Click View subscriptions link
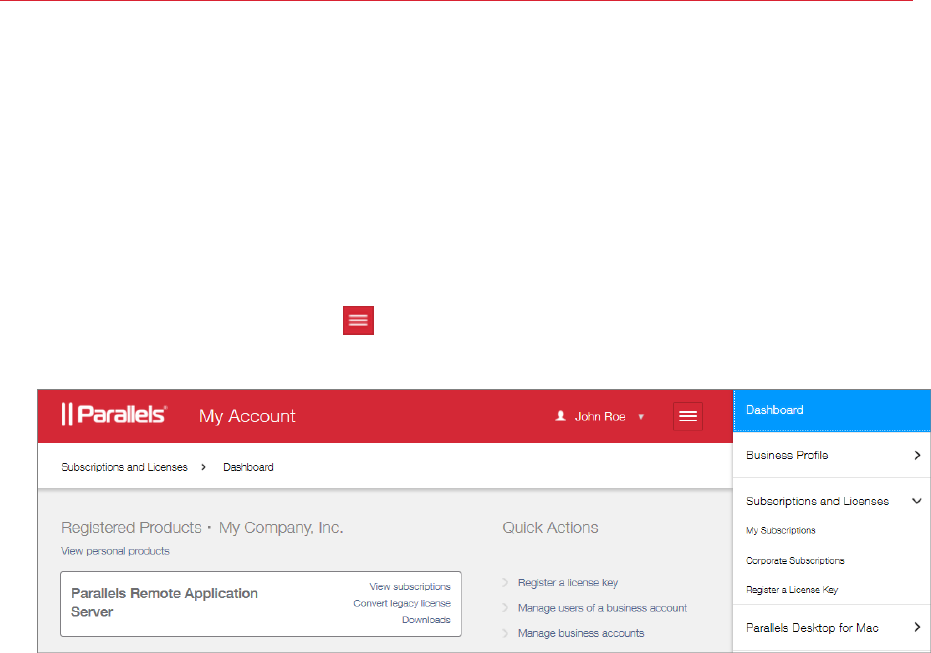This screenshot has width=931, height=653. click(410, 587)
